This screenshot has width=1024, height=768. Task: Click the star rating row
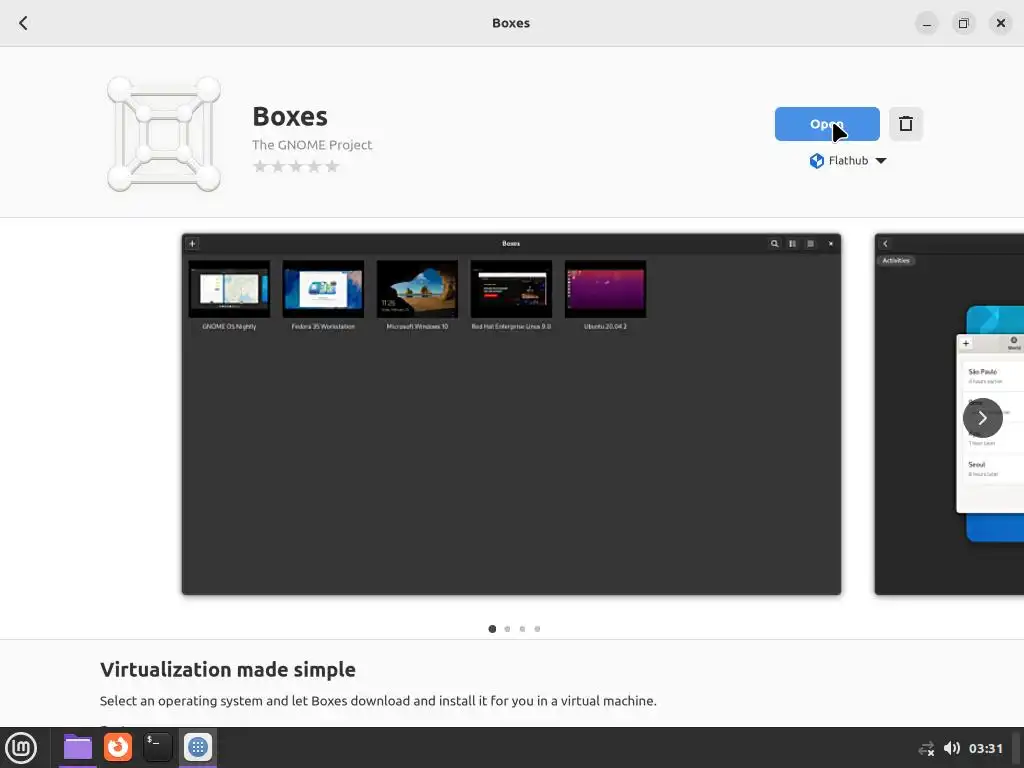(x=296, y=167)
